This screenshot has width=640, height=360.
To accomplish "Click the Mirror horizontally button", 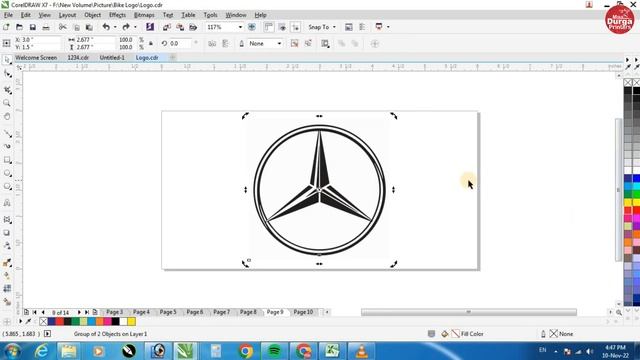I will pos(212,44).
